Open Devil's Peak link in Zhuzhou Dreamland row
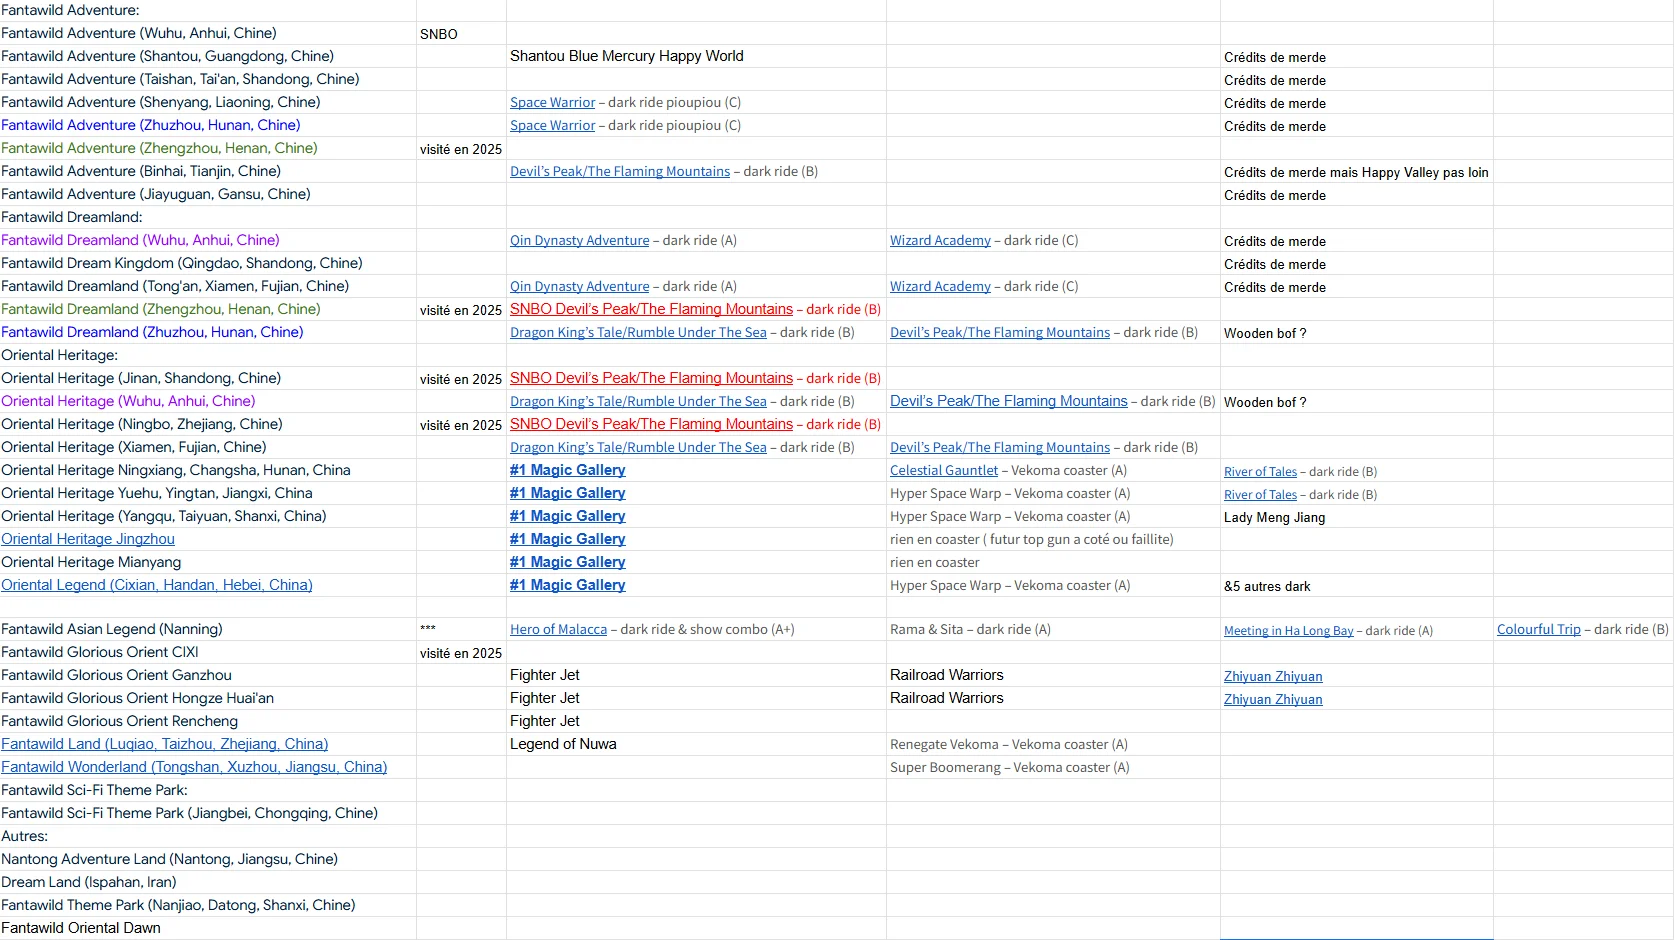Viewport: 1674px width, 940px height. (x=1000, y=332)
